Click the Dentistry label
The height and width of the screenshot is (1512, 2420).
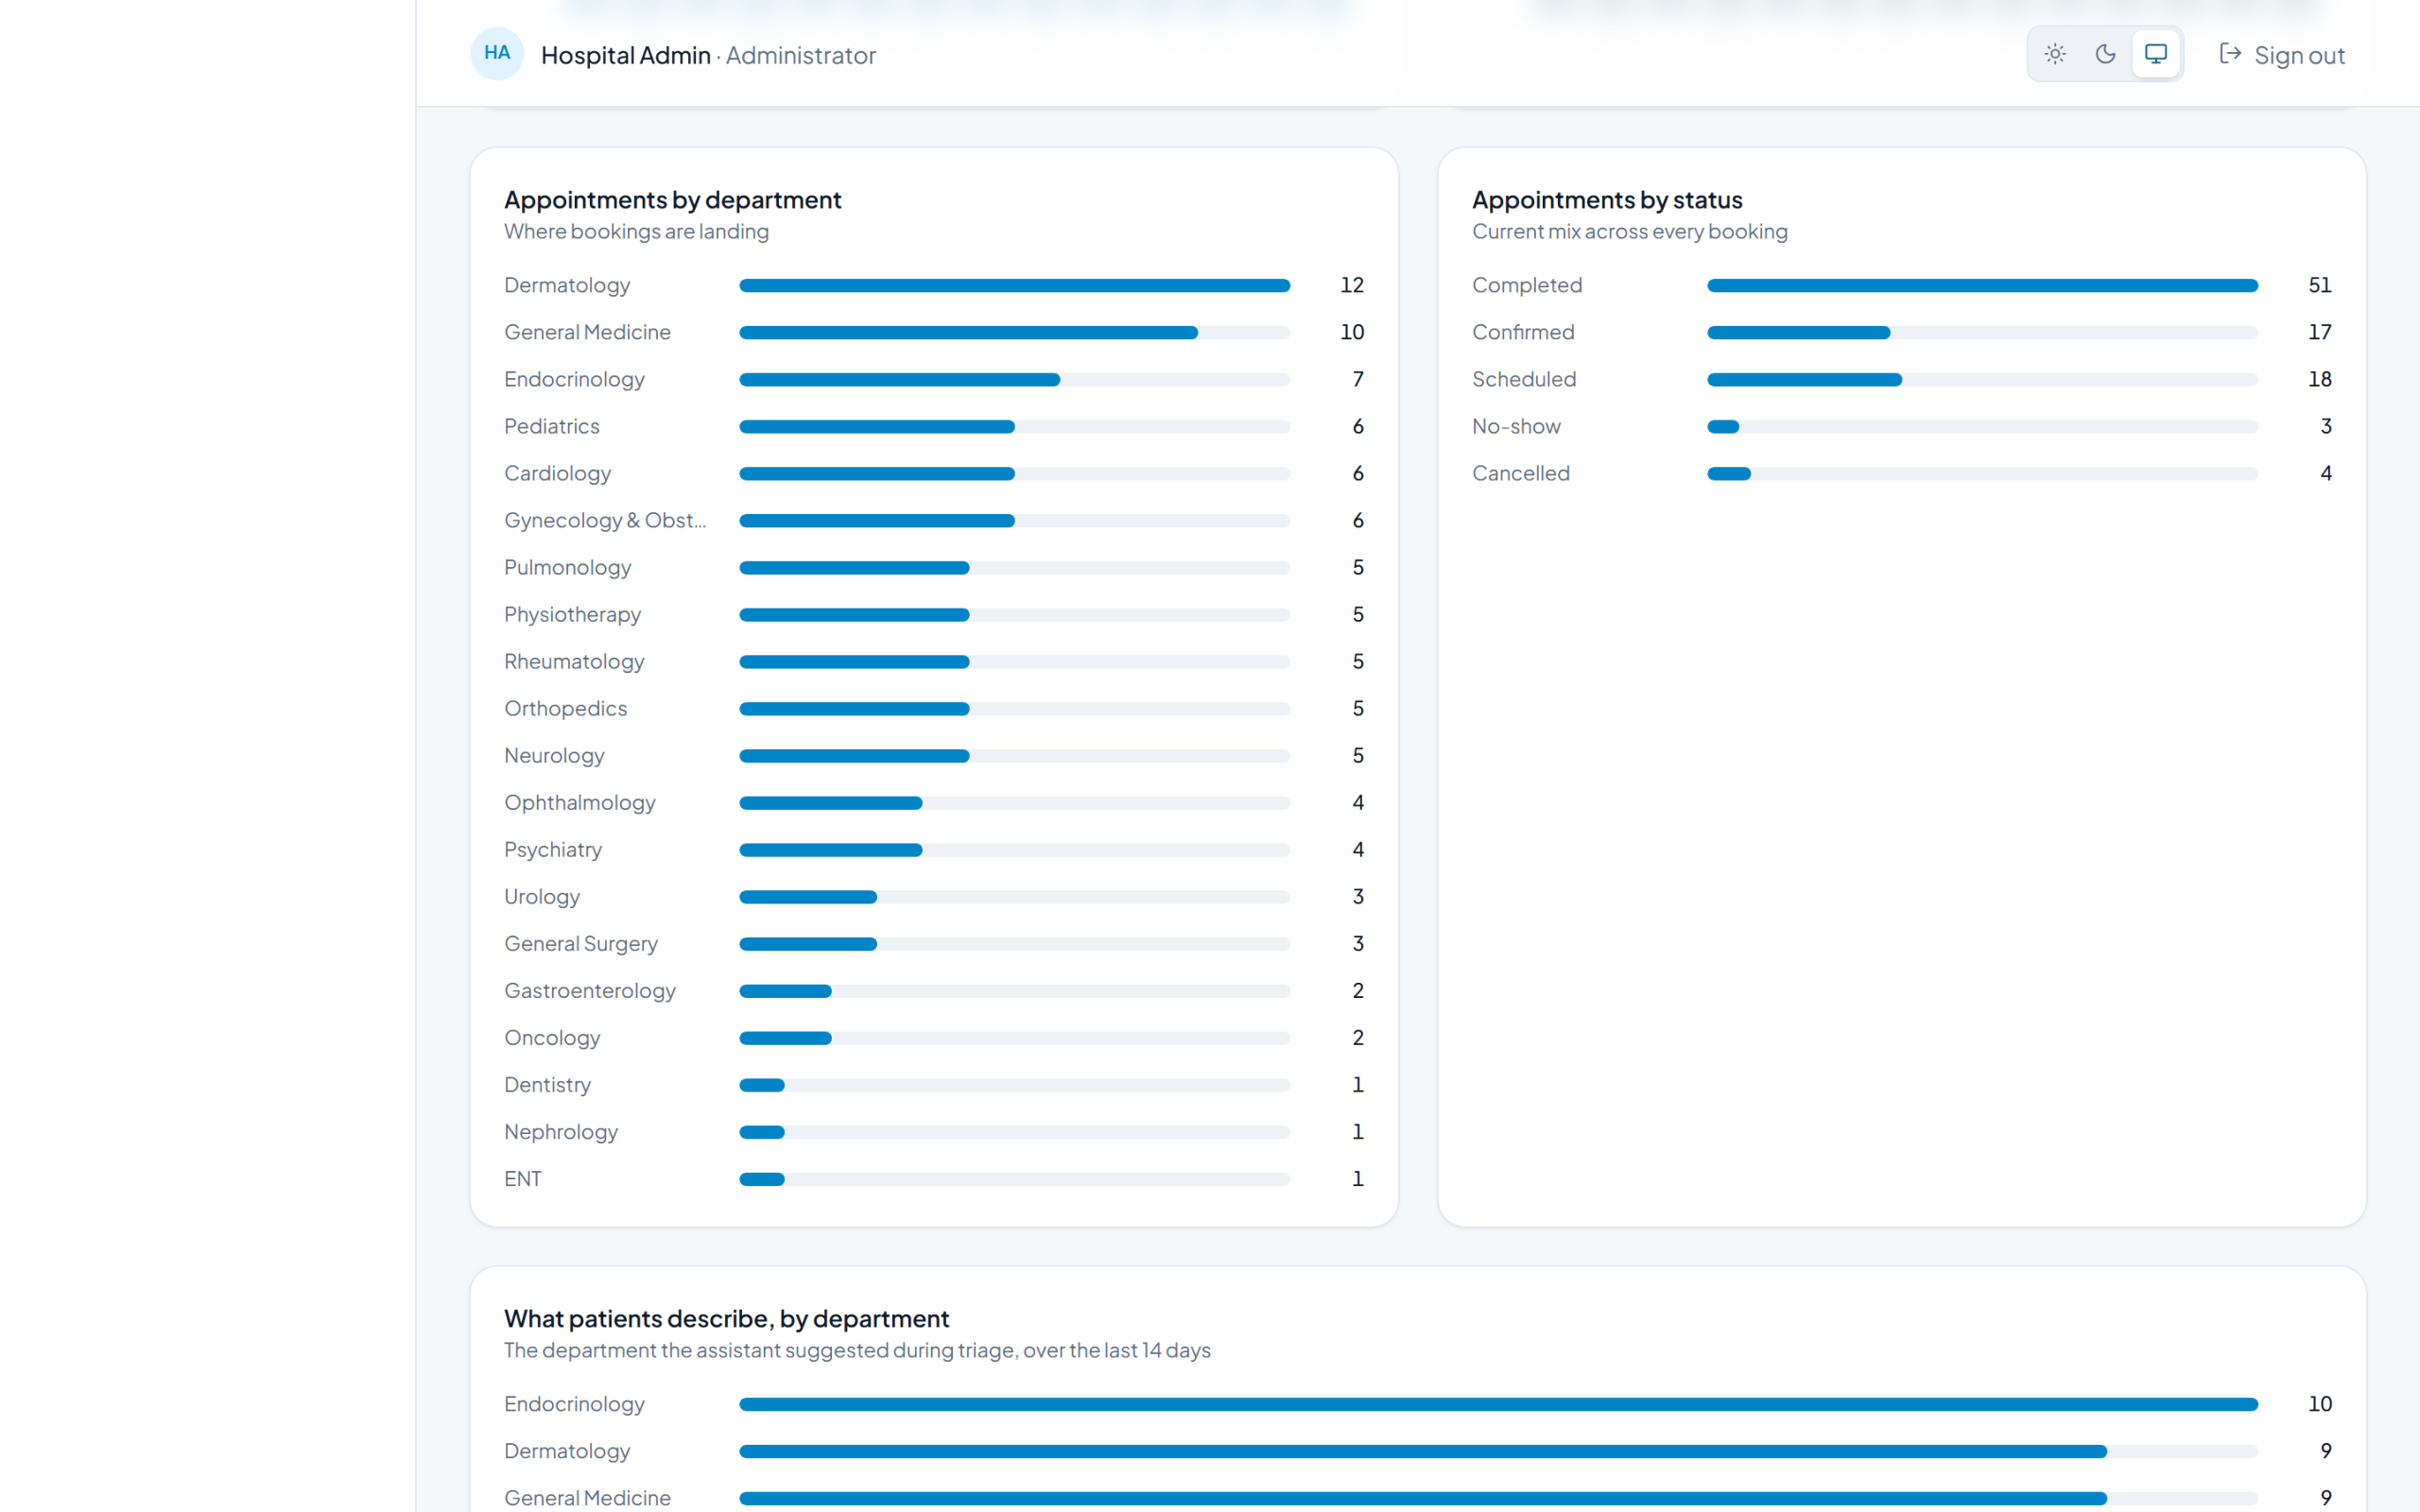point(547,1084)
